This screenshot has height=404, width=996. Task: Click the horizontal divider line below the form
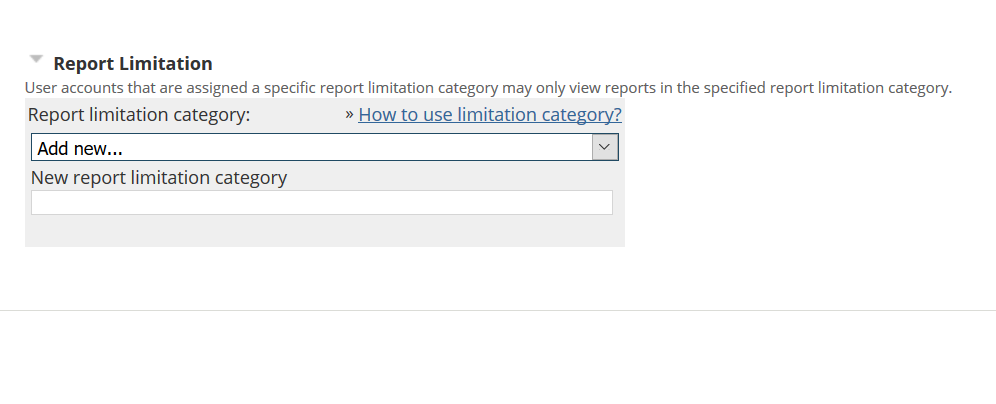498,310
